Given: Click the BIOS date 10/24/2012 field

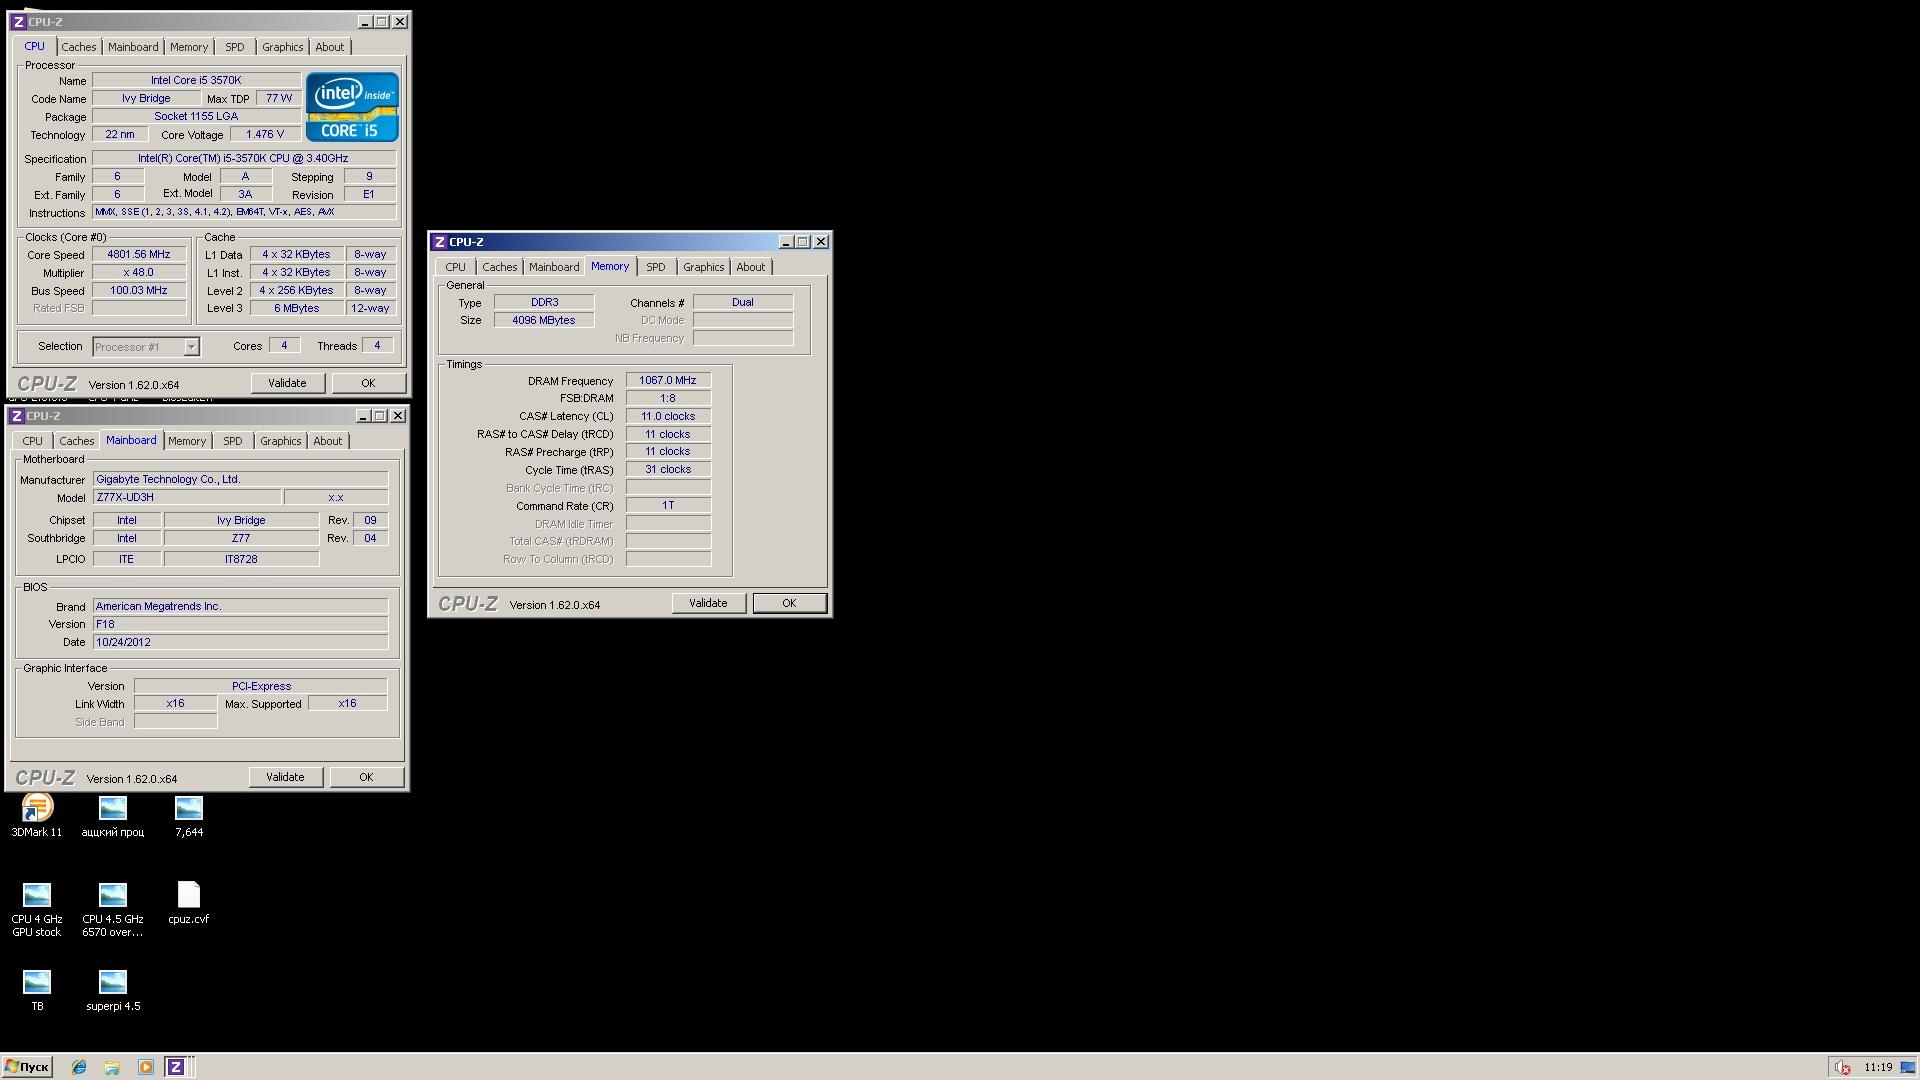Looking at the screenshot, I should (240, 642).
